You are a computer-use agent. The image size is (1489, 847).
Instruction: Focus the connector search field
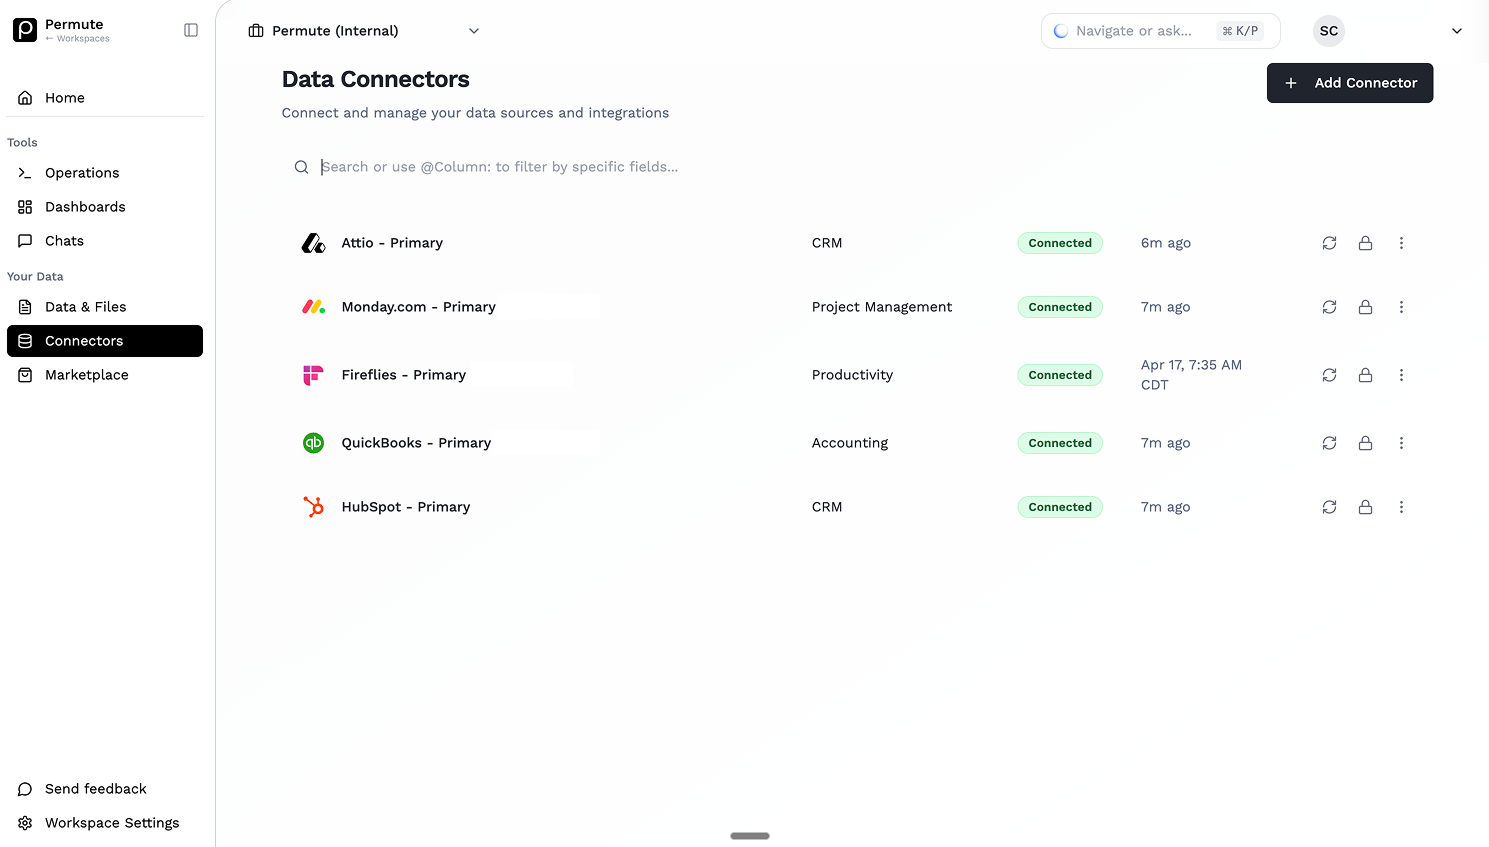tap(600, 166)
